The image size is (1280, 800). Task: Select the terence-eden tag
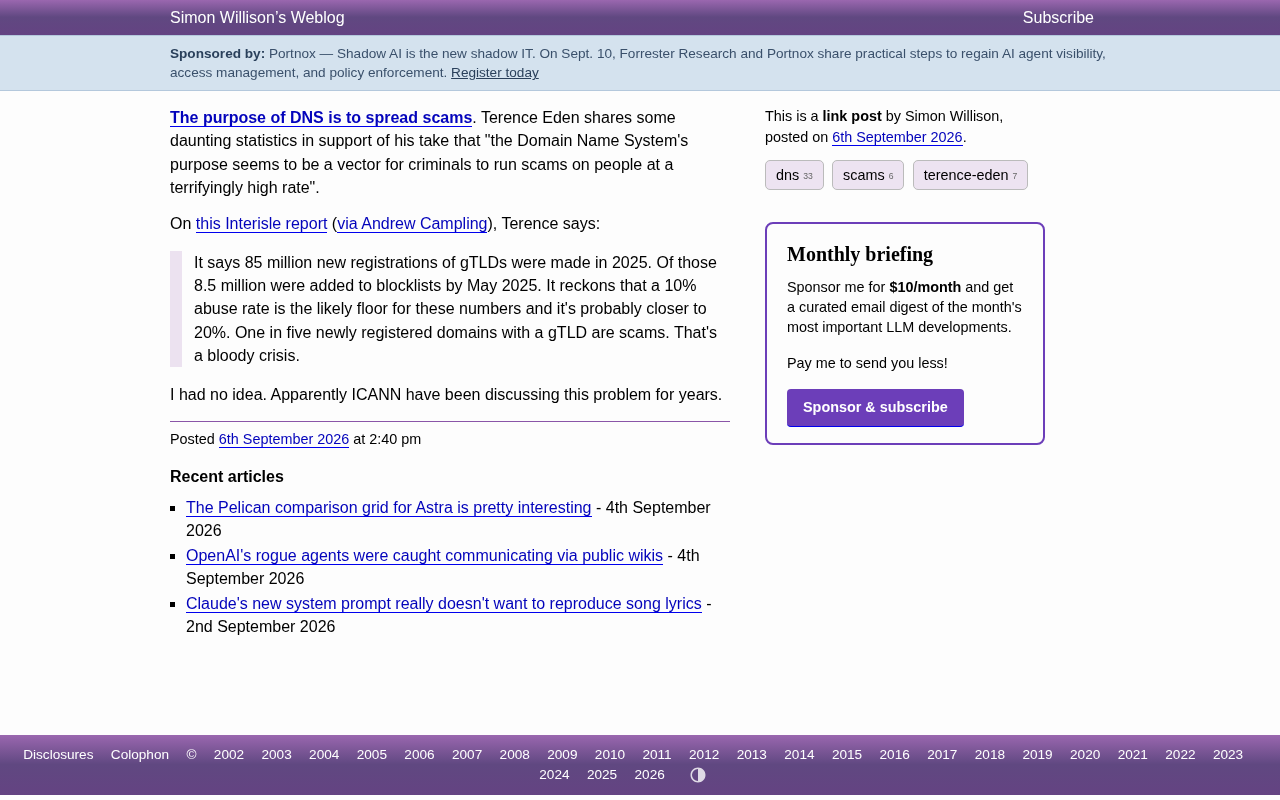970,175
